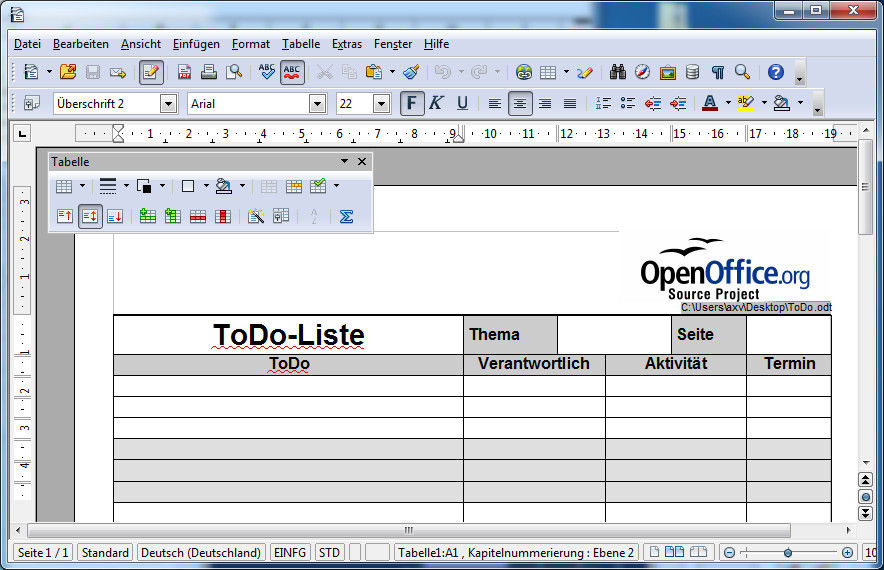
Task: Expand the font size 22 dropdown
Action: [x=382, y=104]
